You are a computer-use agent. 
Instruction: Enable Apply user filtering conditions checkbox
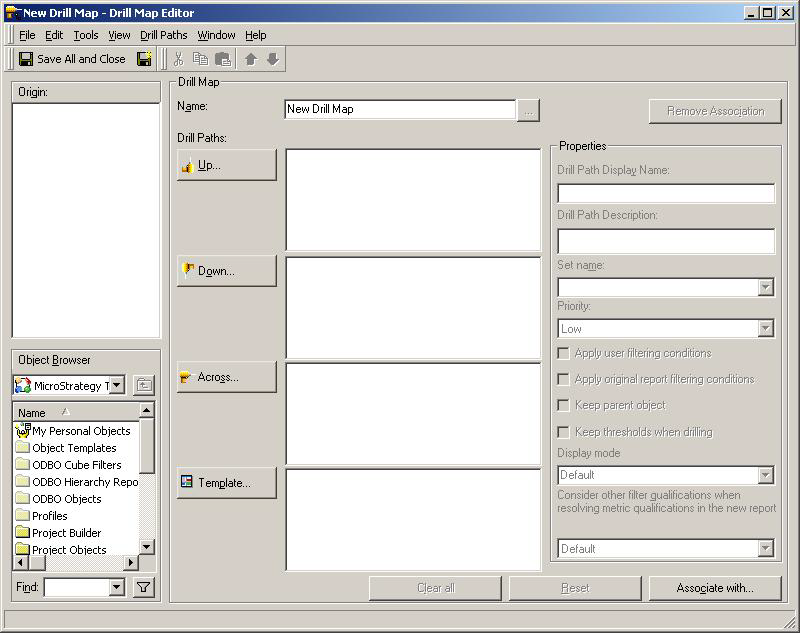coord(564,353)
